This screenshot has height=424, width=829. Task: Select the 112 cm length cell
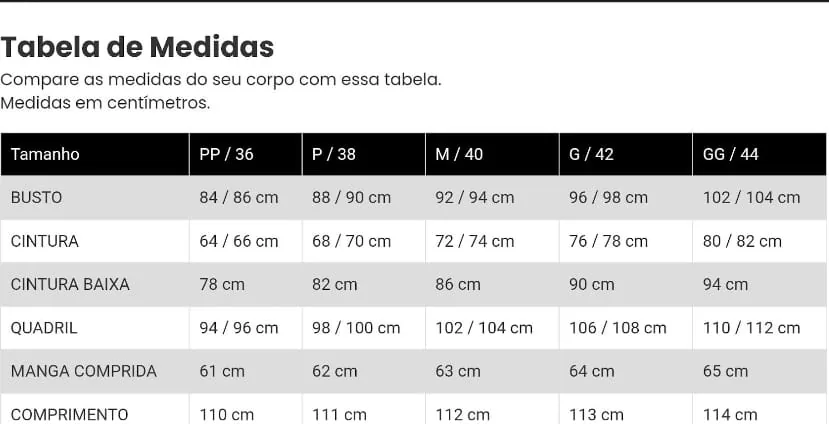[x=463, y=414]
